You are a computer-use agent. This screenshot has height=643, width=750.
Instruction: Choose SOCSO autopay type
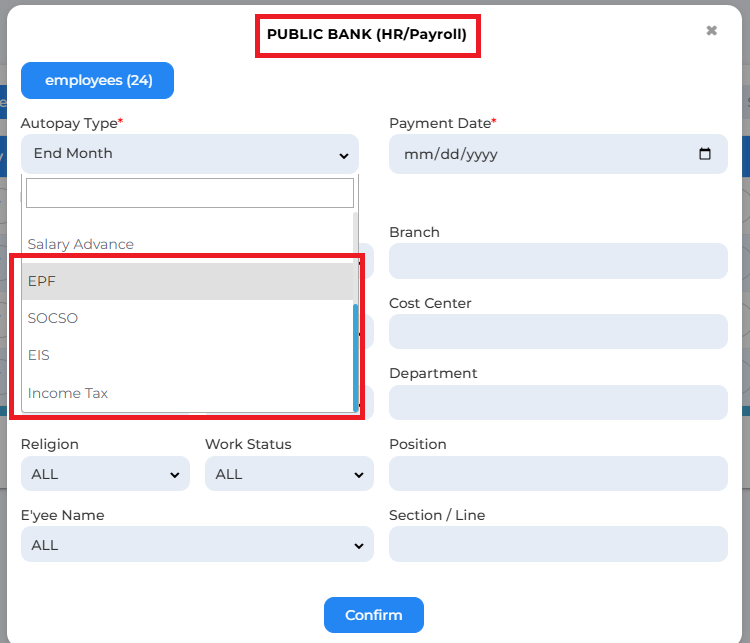188,318
